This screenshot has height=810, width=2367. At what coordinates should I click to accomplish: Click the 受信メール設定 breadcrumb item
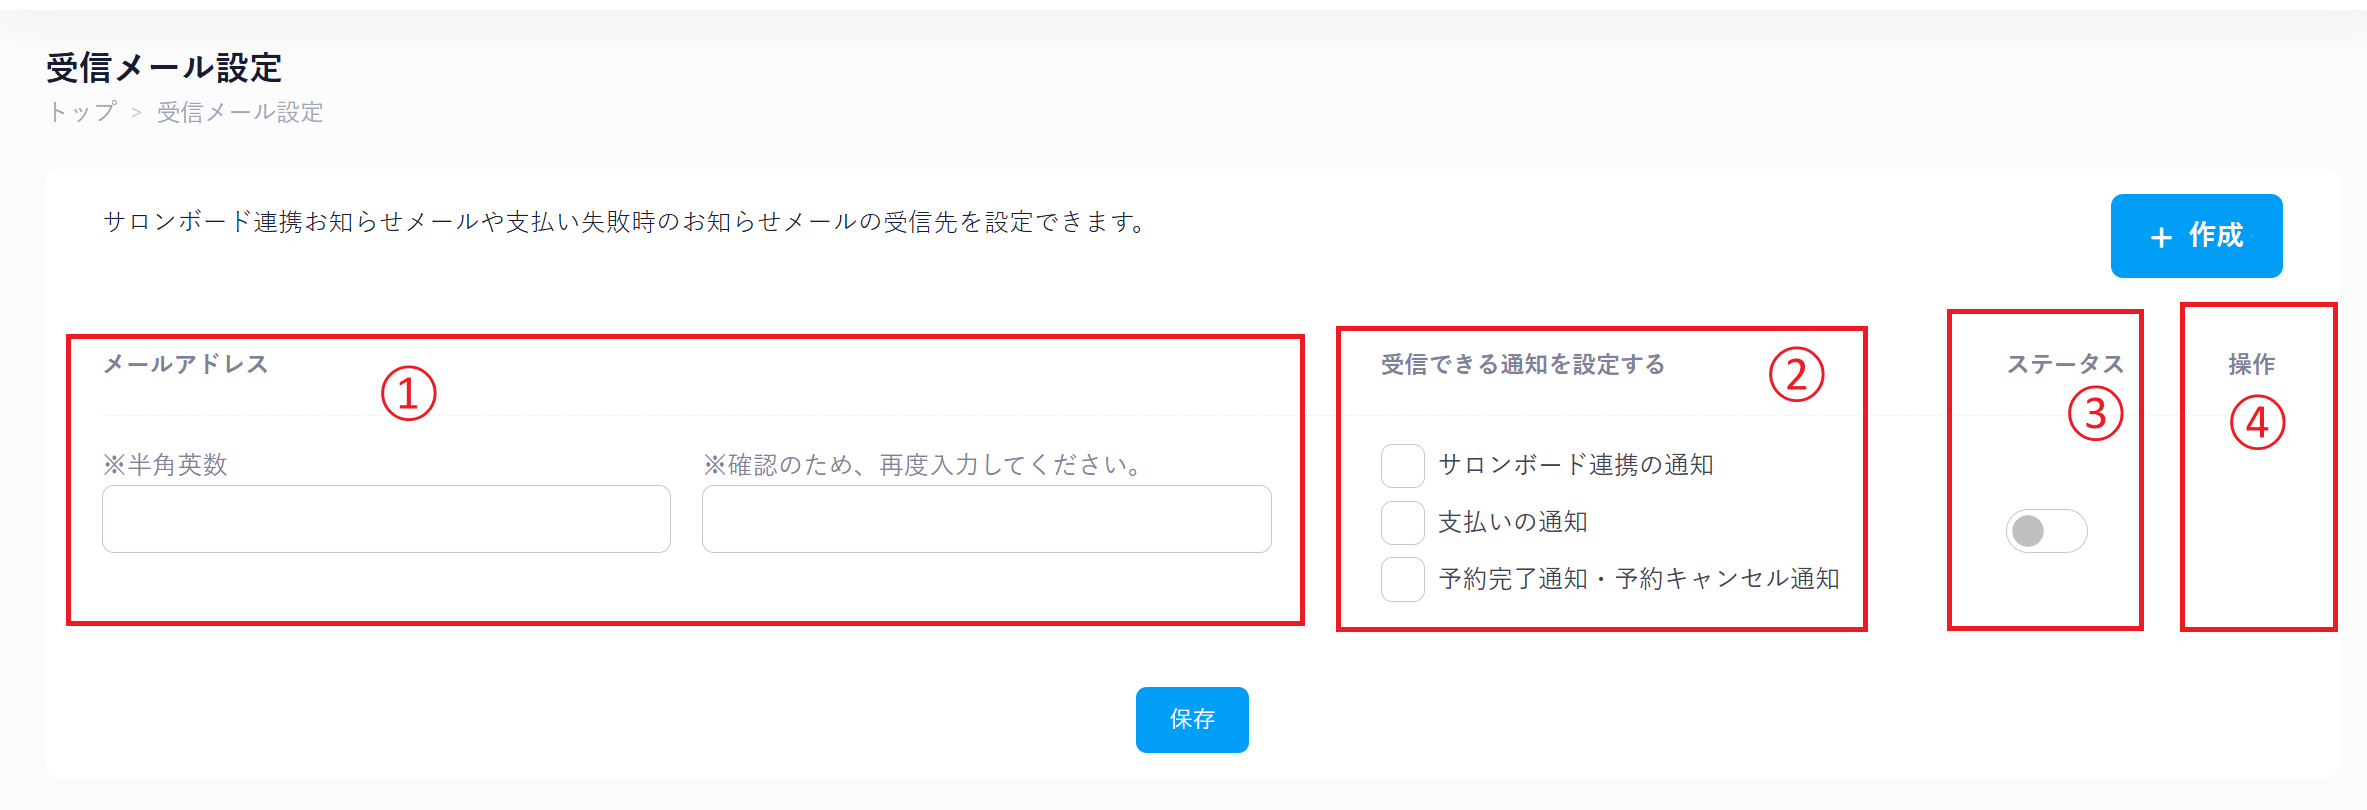240,112
